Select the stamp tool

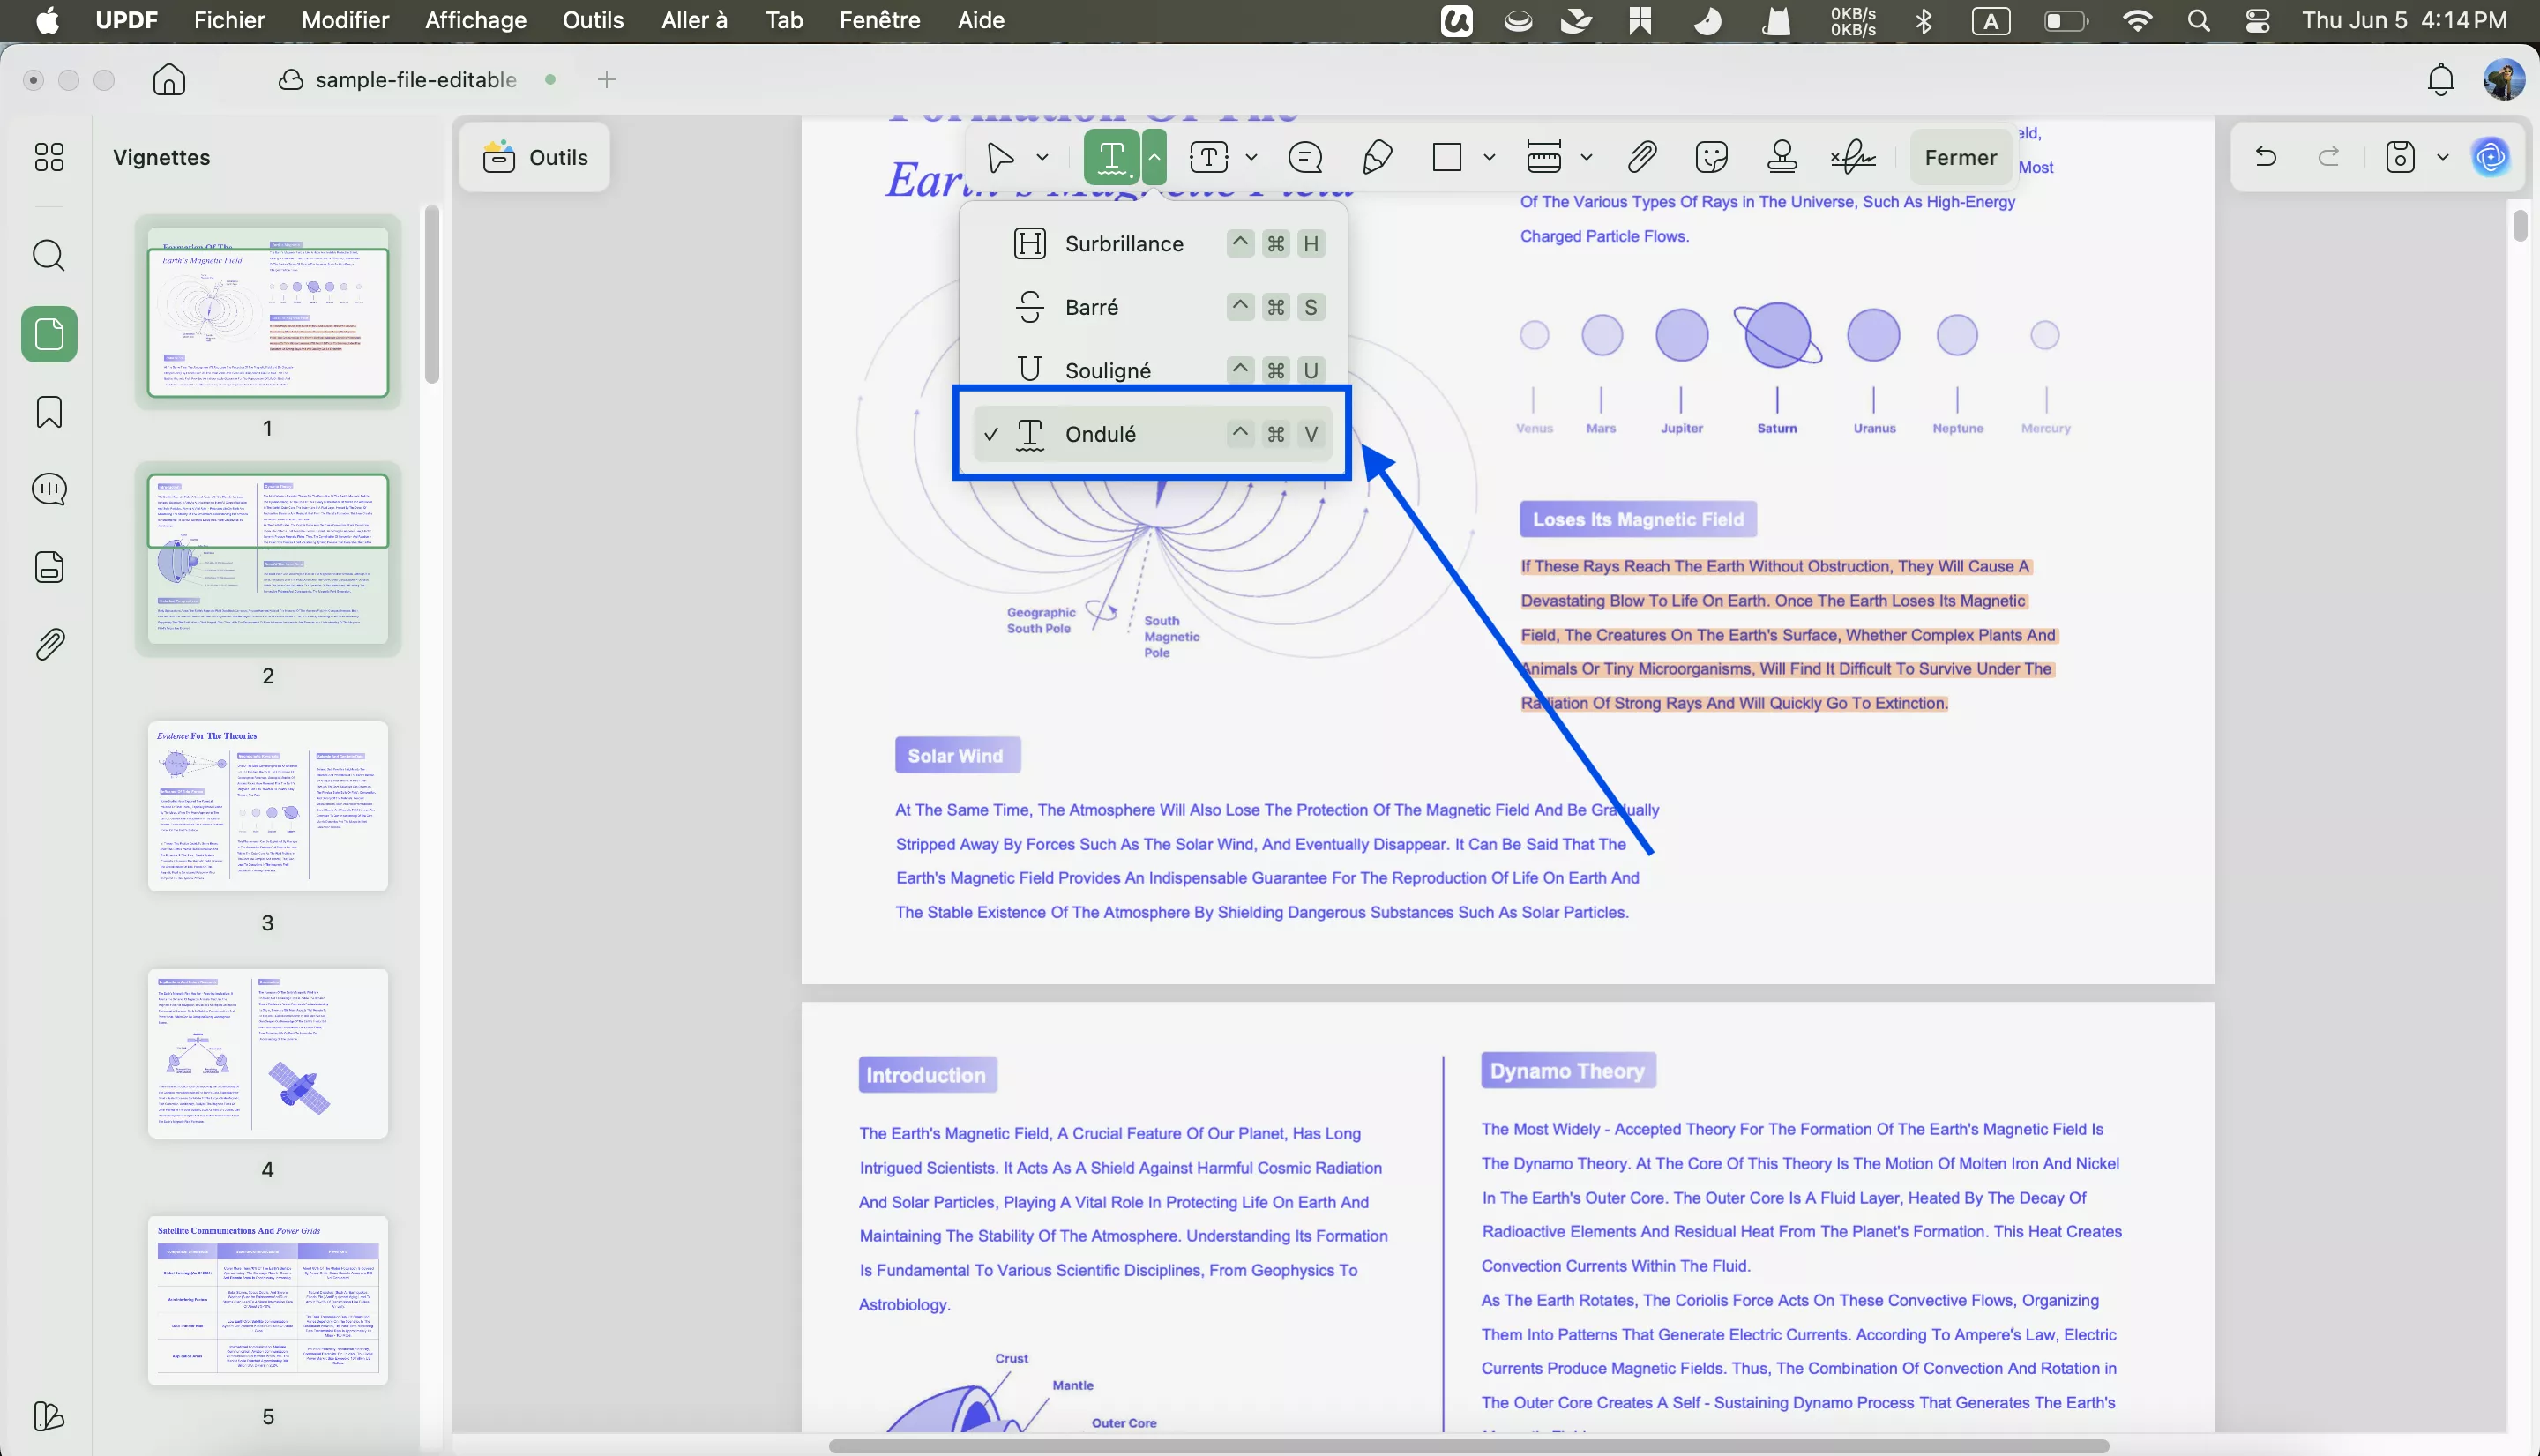tap(1782, 157)
